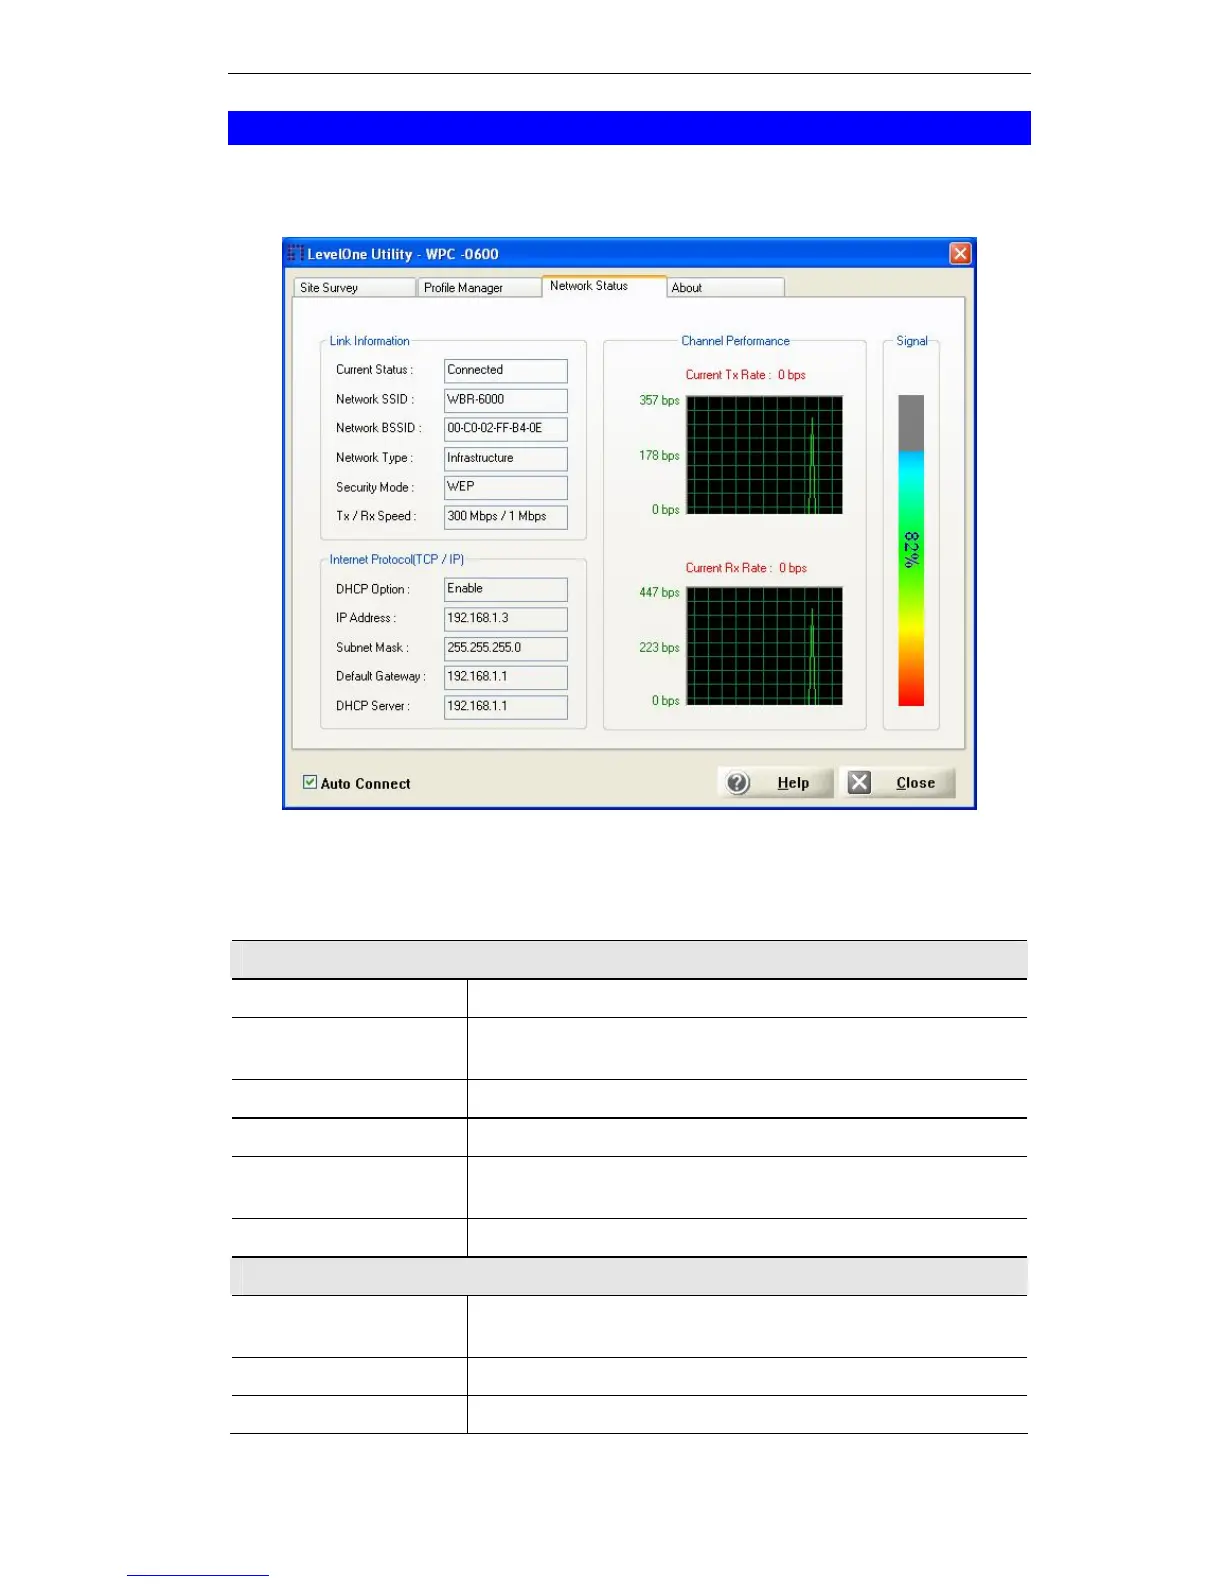Screen dimensions: 1224x1584
Task: Click the Current Status field showing Connected
Action: click(506, 371)
